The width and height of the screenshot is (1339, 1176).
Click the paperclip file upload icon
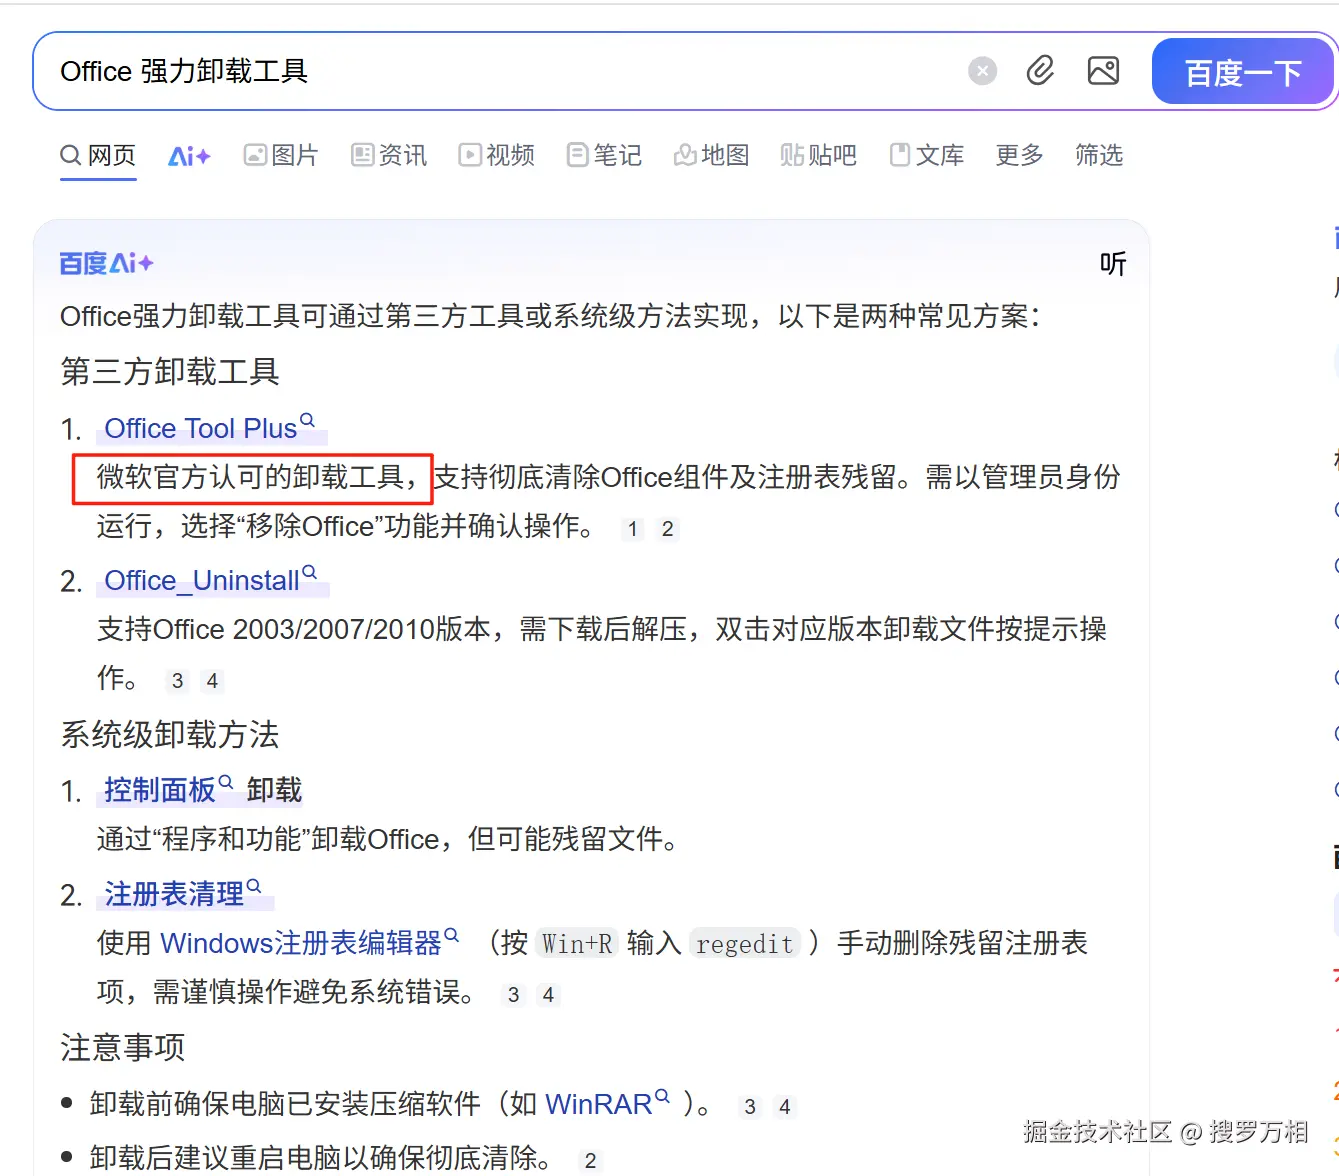point(1040,71)
